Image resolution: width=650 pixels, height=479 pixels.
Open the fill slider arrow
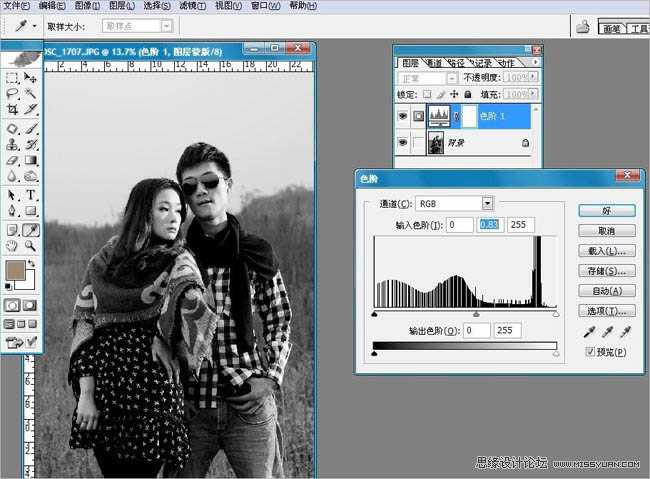pos(533,94)
